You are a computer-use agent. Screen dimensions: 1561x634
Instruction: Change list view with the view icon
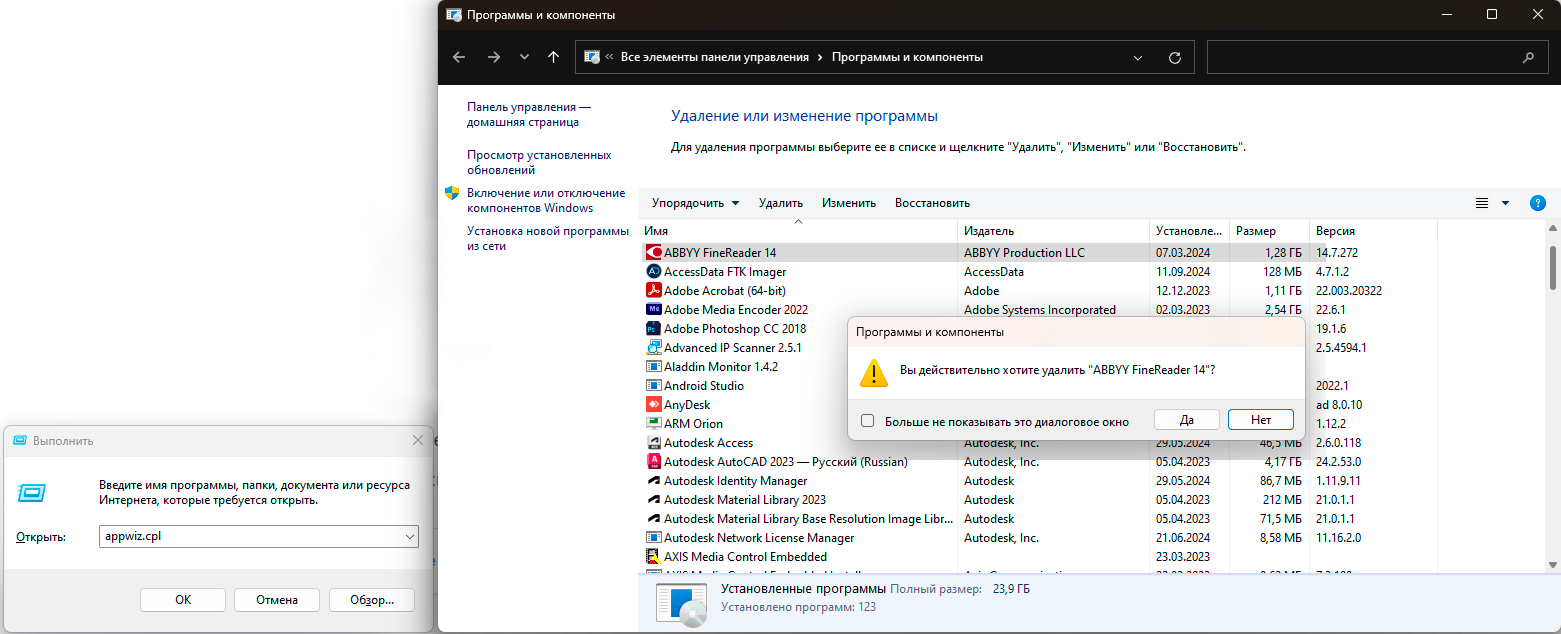pos(1482,203)
